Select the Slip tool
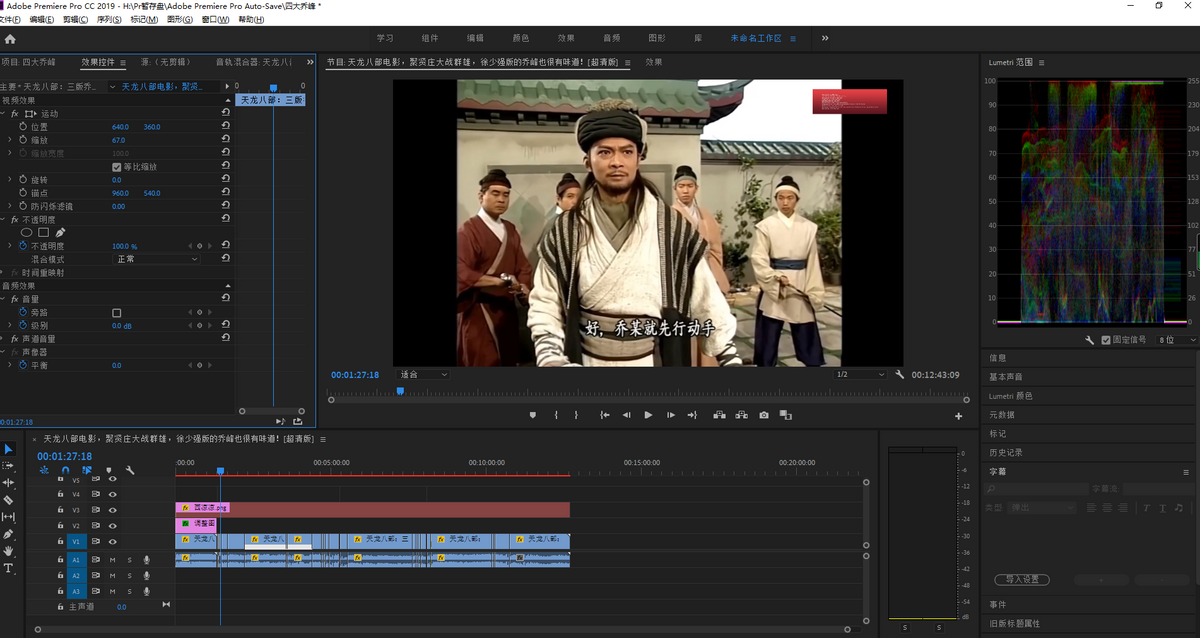 8,517
